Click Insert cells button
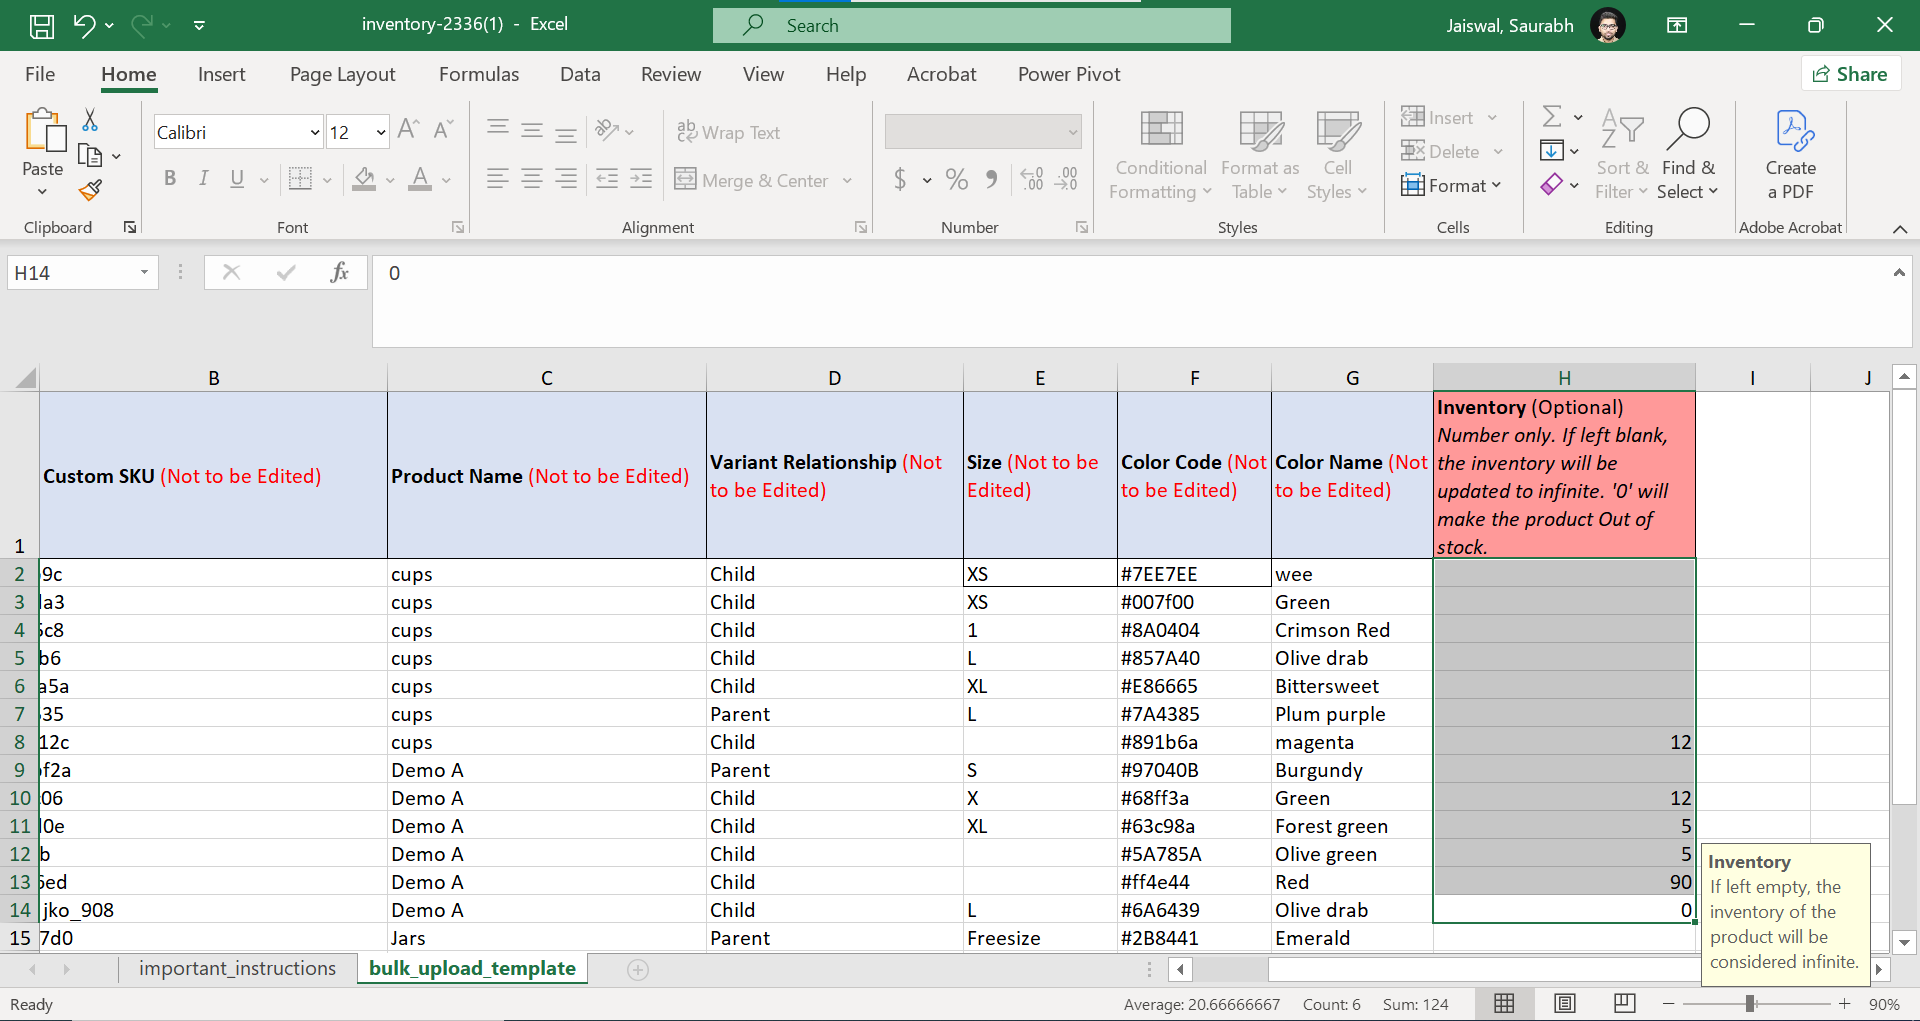 click(1438, 117)
